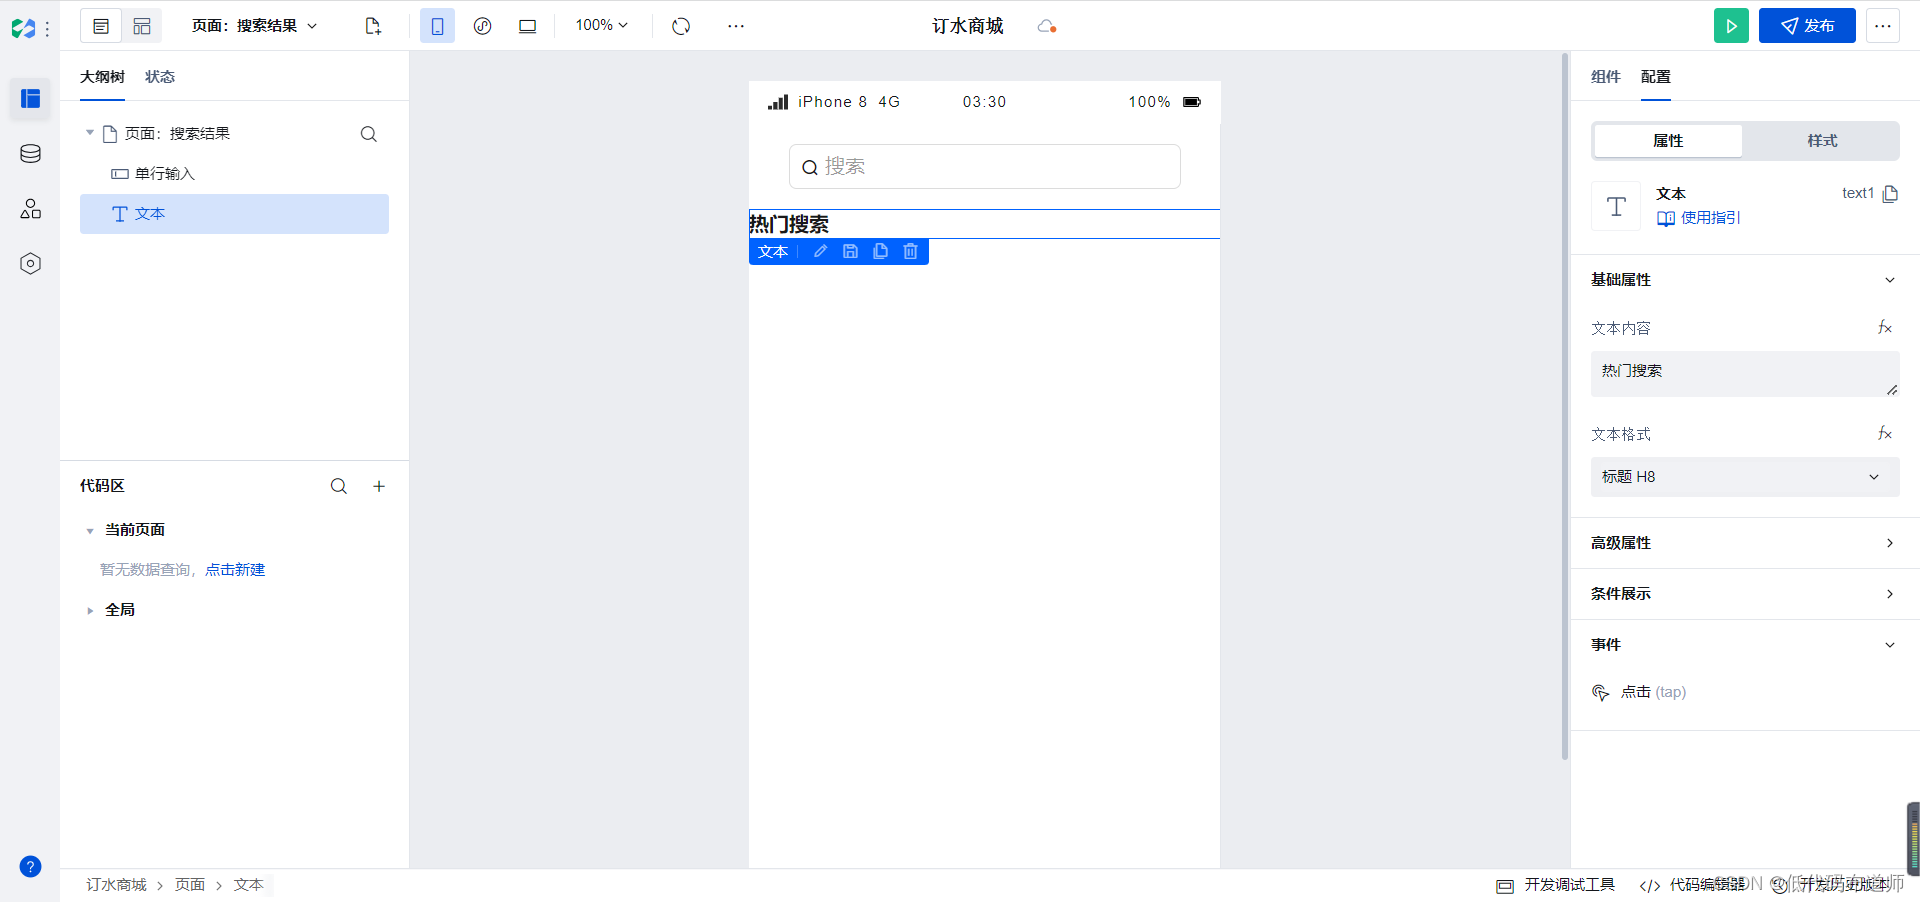Image resolution: width=1920 pixels, height=902 pixels.
Task: Click the 文本内容 textarea
Action: 1745,374
